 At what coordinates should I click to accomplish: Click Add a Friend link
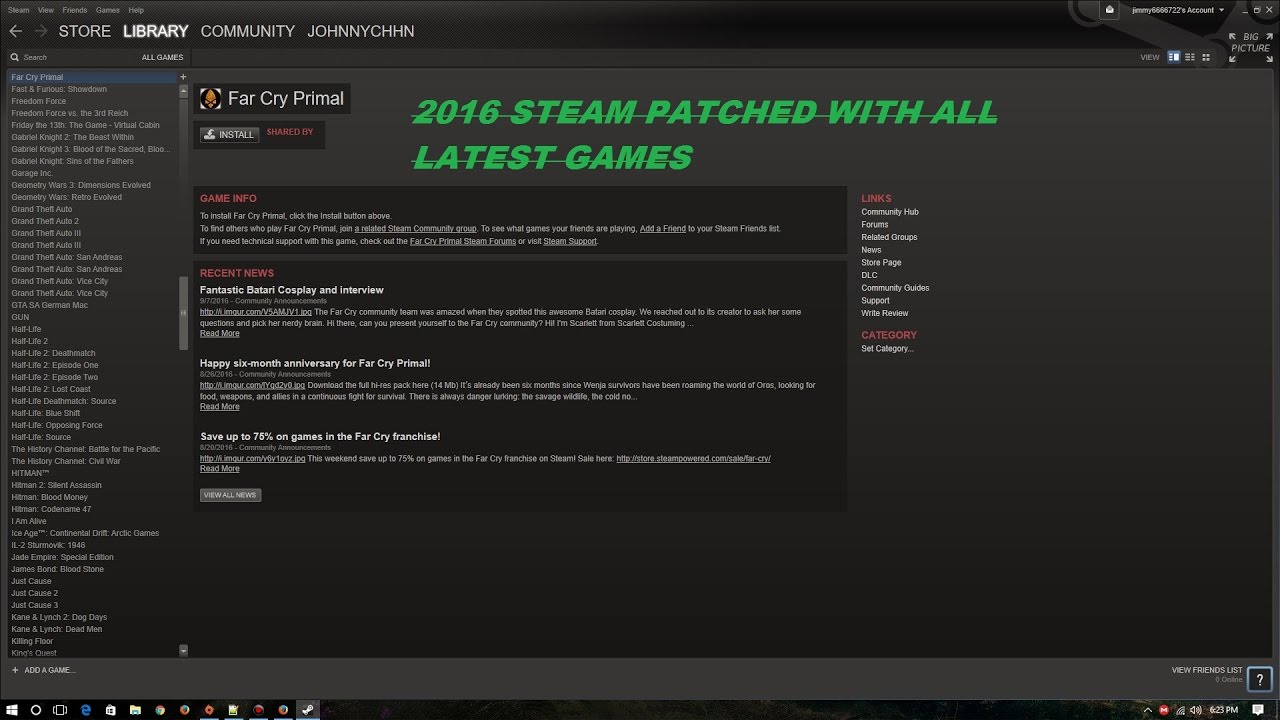point(663,229)
